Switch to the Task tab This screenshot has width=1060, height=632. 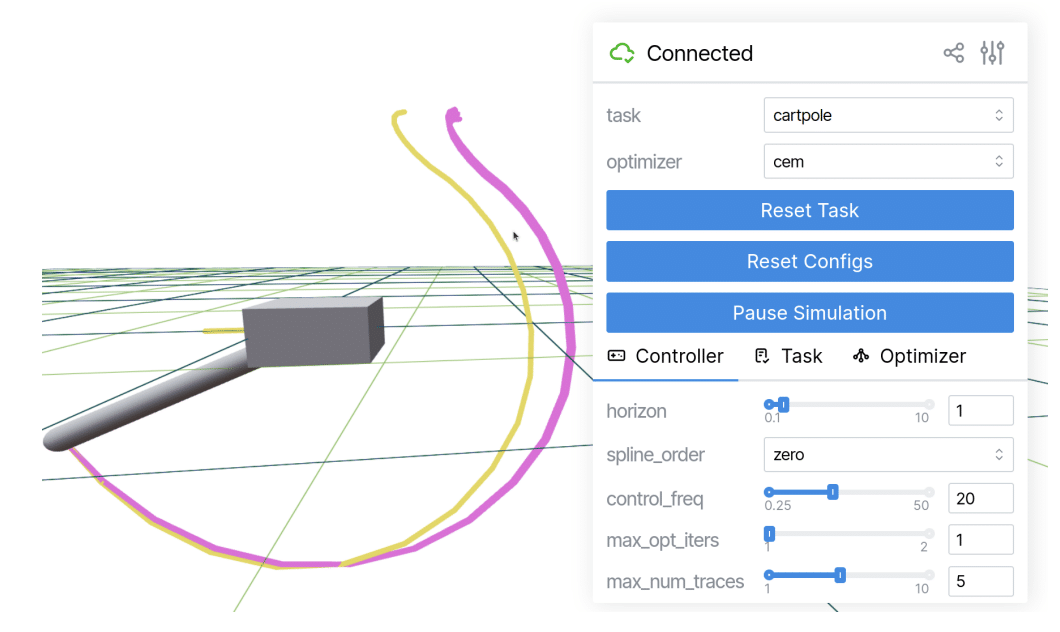click(788, 356)
